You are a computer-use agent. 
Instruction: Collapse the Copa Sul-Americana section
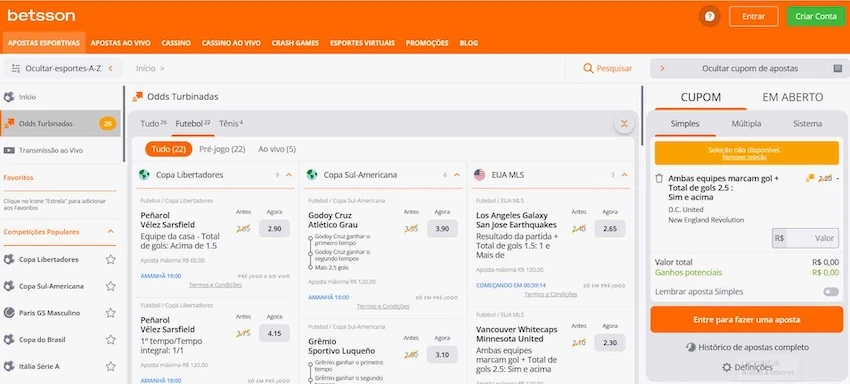coord(456,175)
